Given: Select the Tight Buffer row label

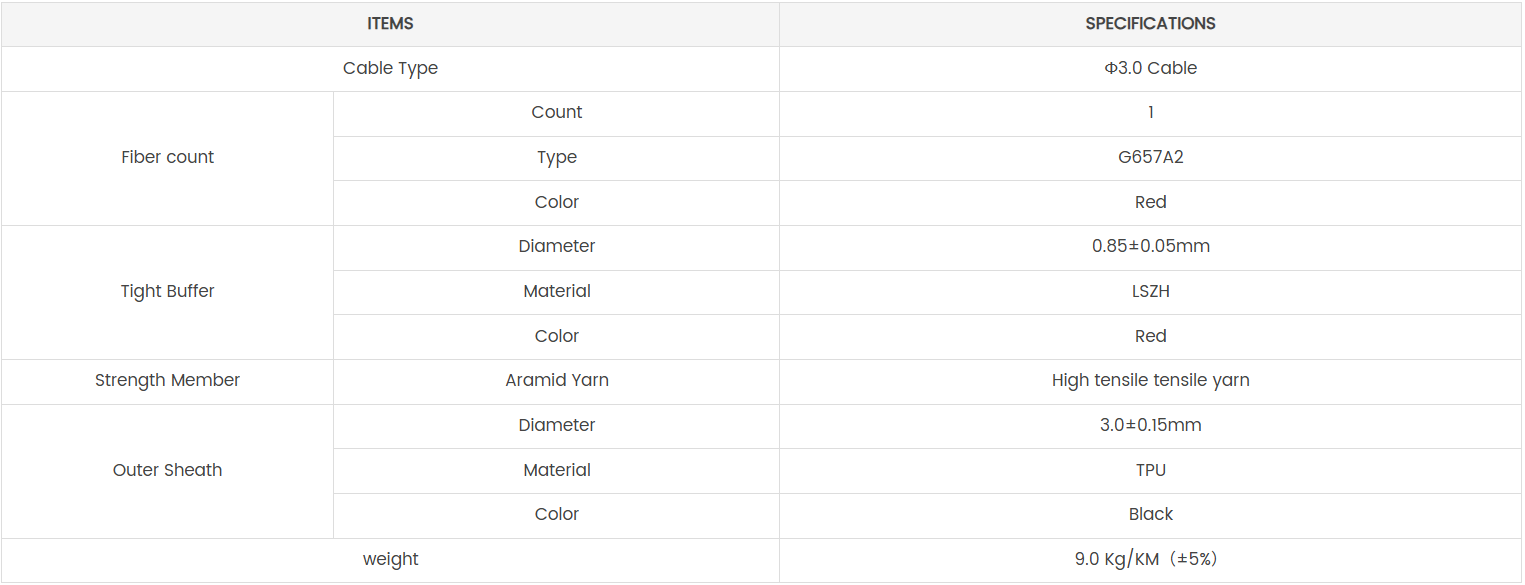Looking at the screenshot, I should pos(167,292).
